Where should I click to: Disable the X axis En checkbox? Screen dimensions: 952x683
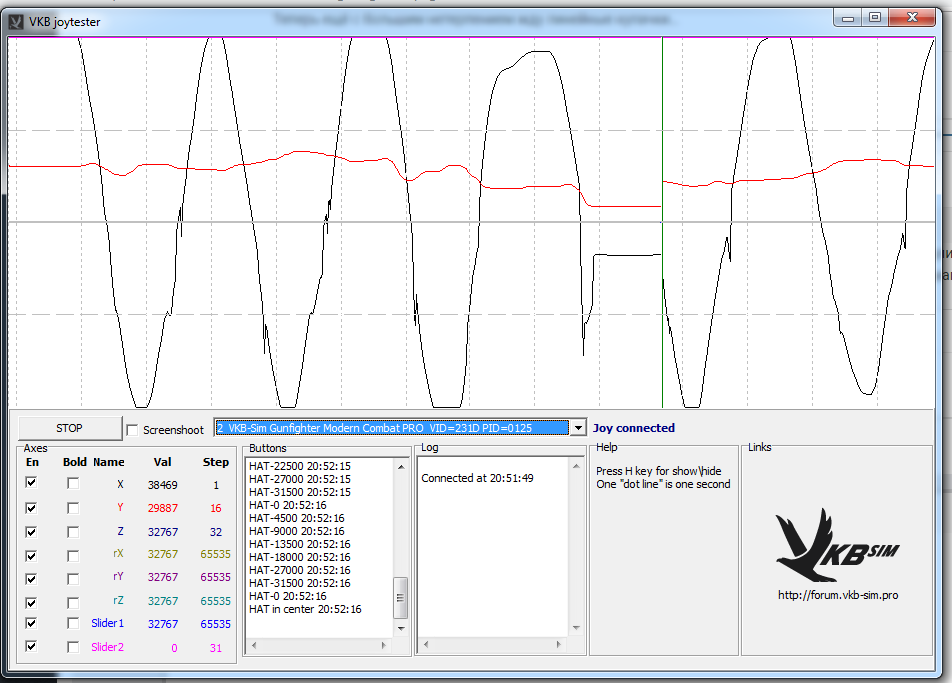pyautogui.click(x=31, y=483)
